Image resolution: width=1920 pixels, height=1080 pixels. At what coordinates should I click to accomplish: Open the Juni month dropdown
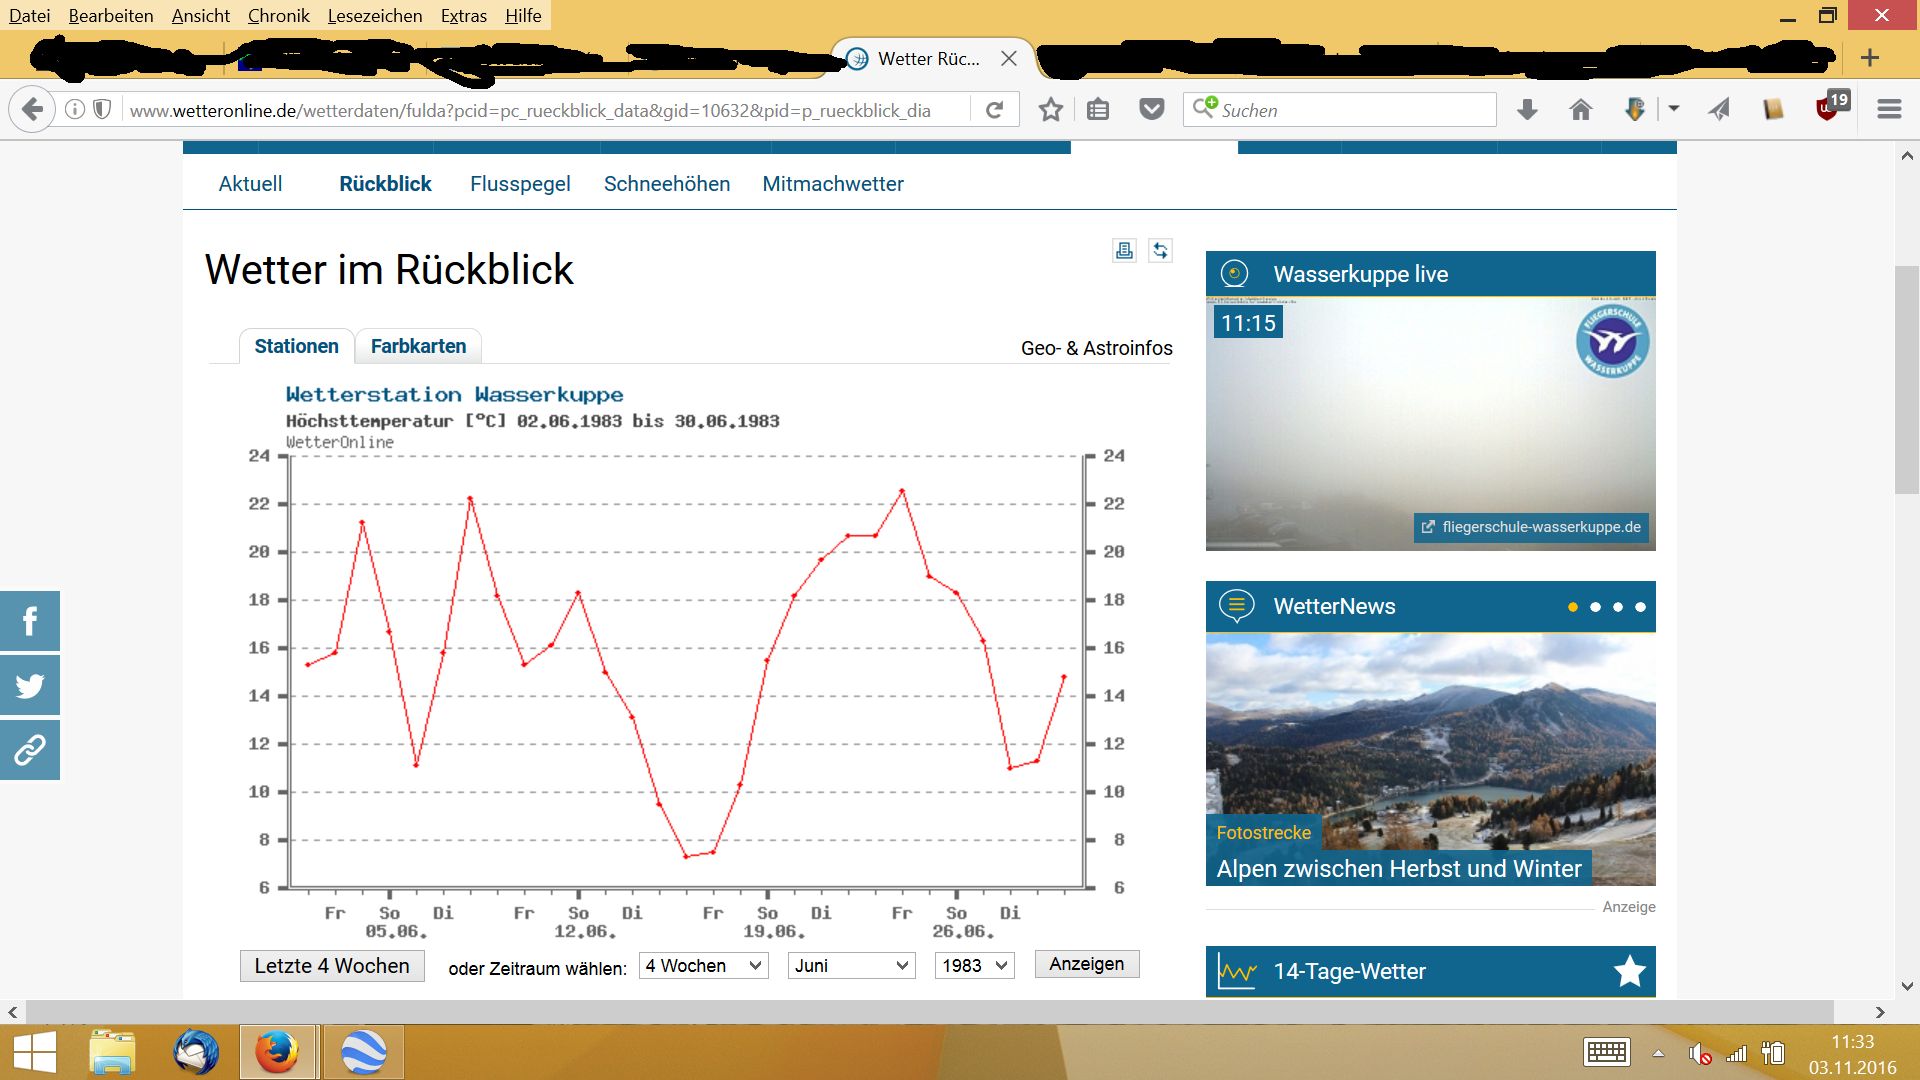click(x=851, y=966)
